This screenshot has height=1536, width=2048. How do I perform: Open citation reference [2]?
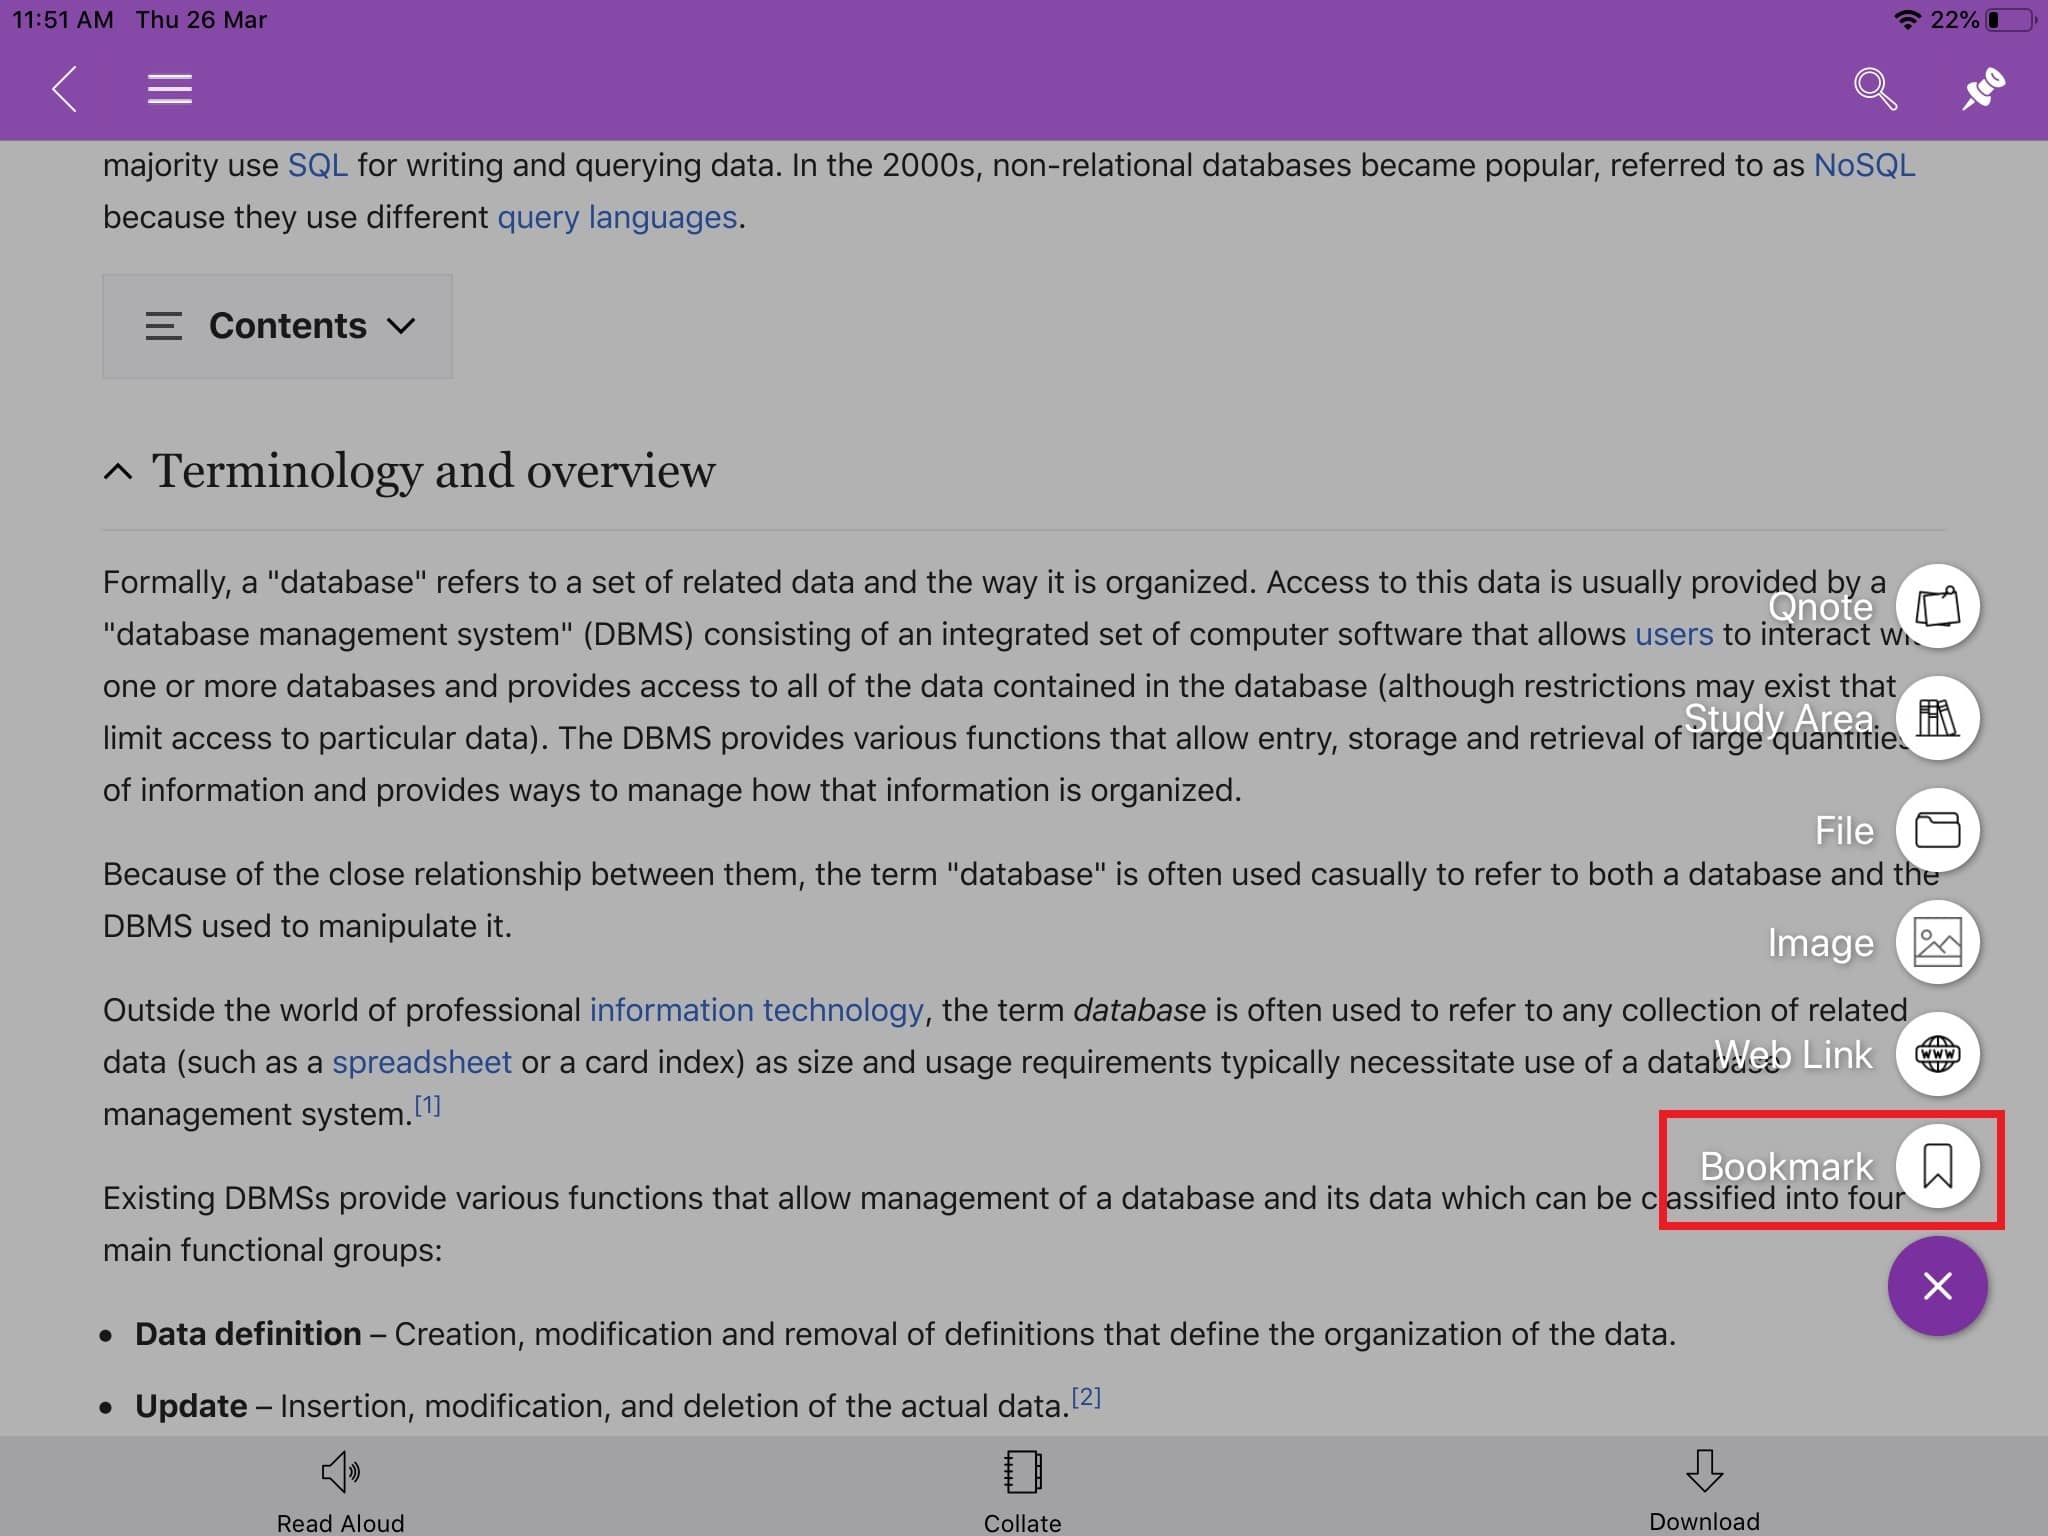coord(1086,1397)
